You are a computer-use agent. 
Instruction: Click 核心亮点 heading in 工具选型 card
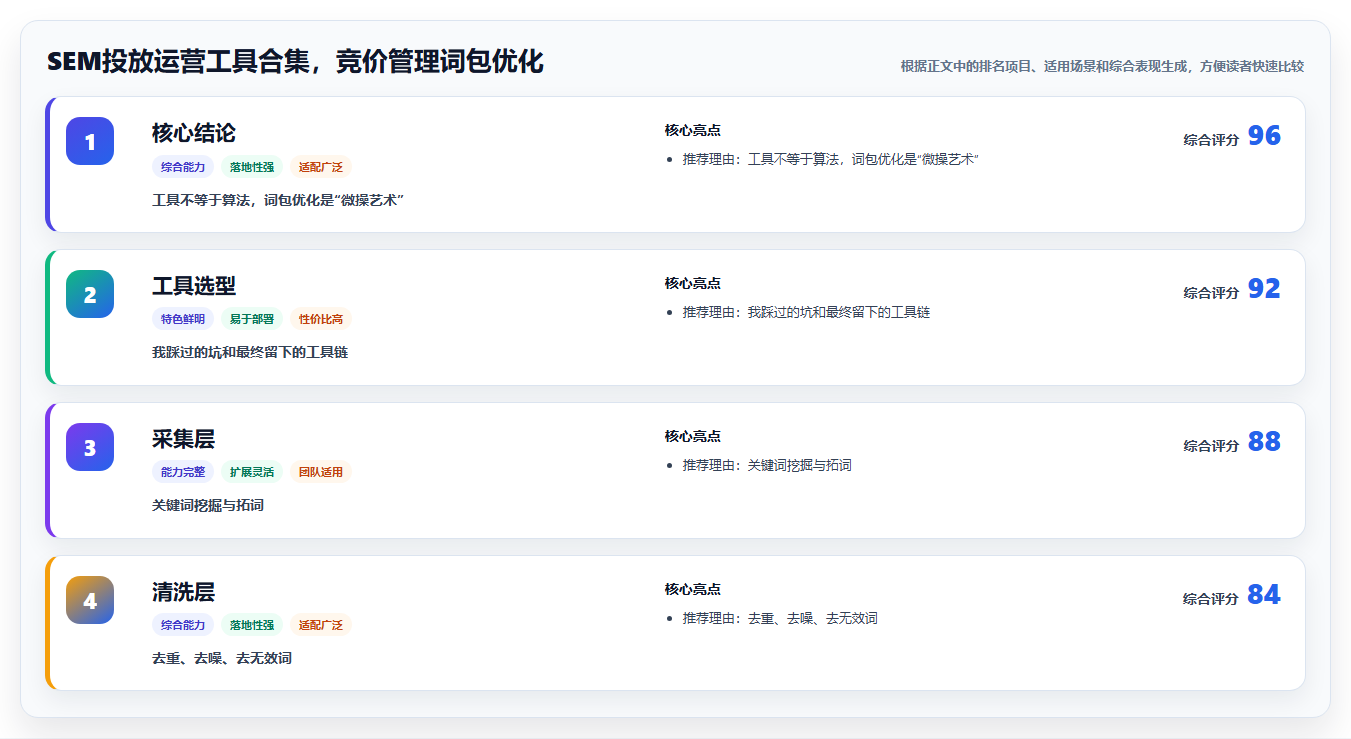click(x=693, y=284)
